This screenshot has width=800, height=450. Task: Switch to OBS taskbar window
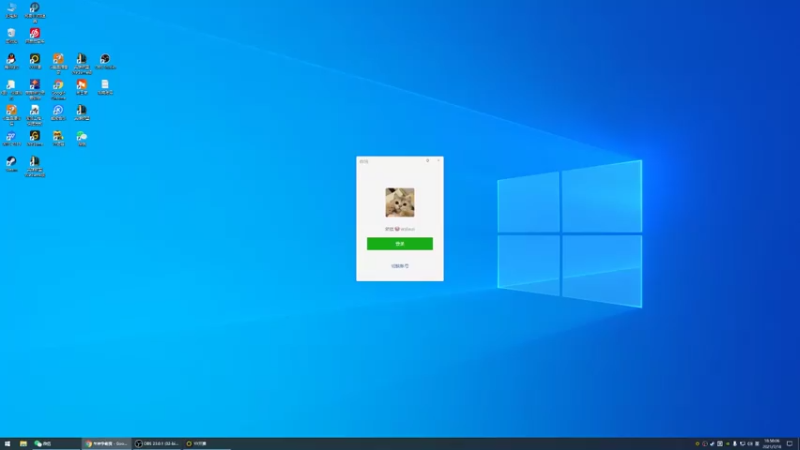pos(157,444)
